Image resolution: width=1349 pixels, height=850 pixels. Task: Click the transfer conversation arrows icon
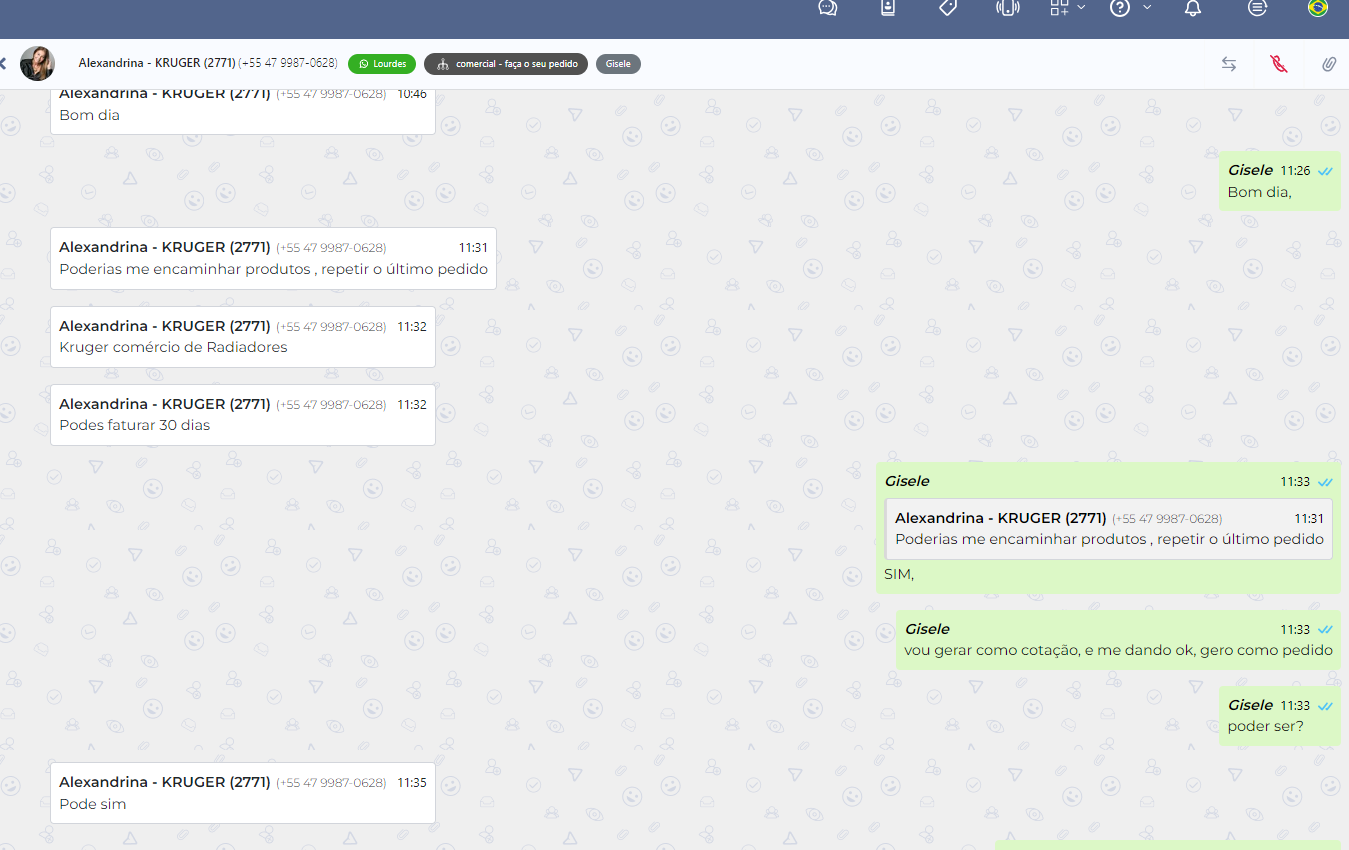[1229, 64]
